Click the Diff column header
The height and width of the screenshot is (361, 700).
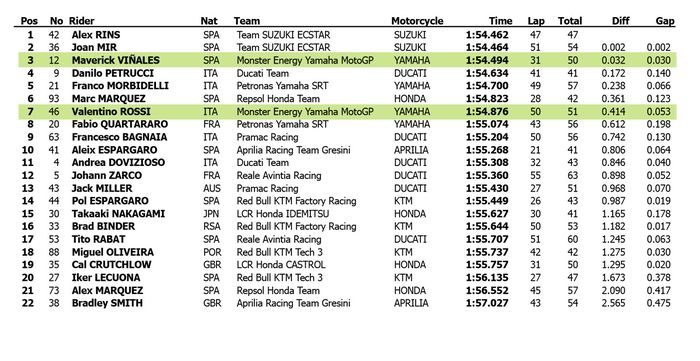click(x=621, y=21)
